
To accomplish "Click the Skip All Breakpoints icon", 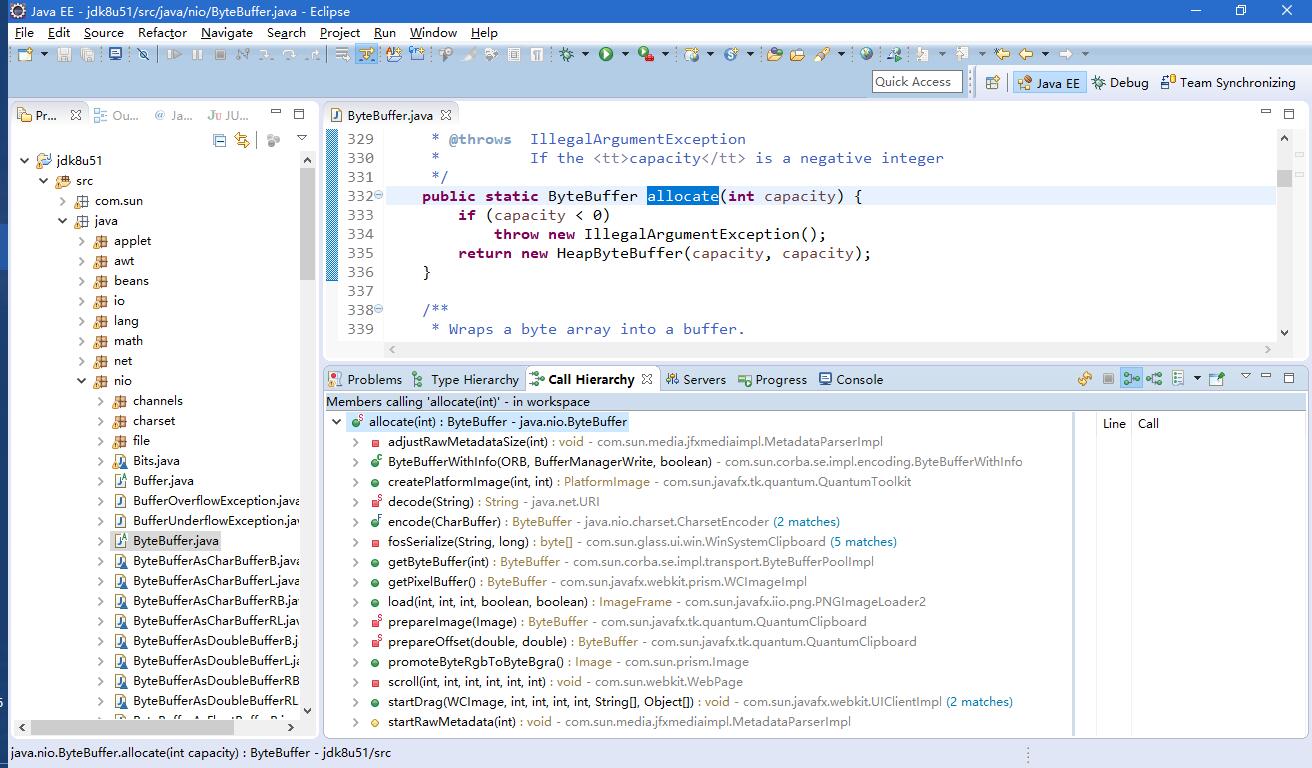I will pos(143,54).
